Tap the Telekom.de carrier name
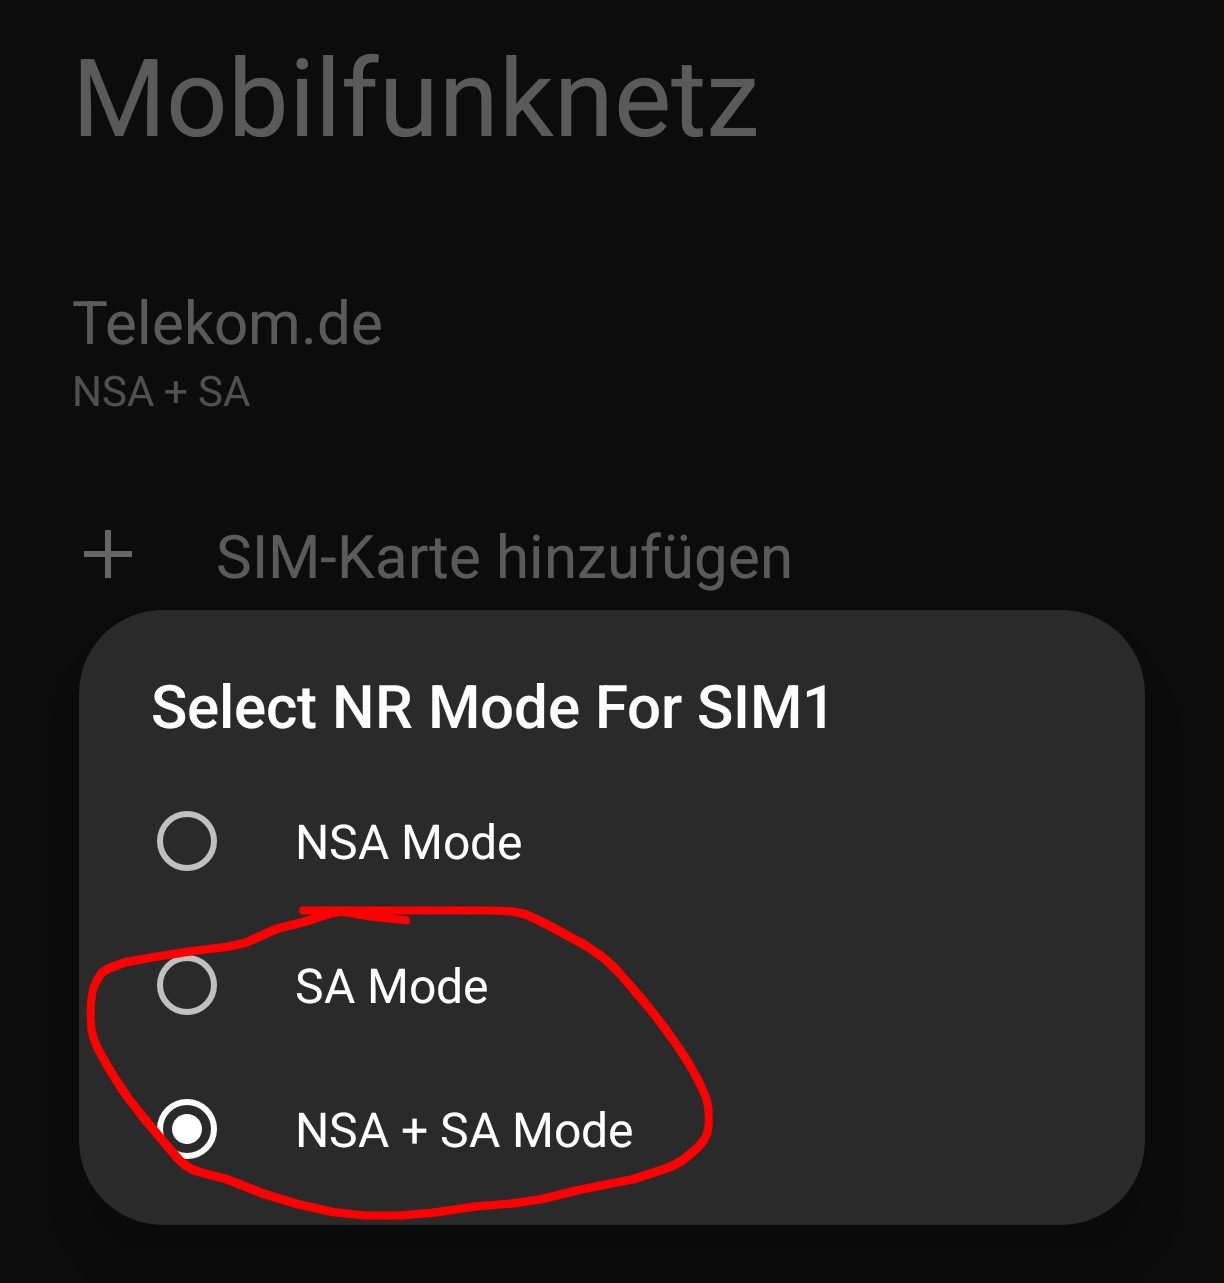Viewport: 1224px width, 1283px height. 228,324
